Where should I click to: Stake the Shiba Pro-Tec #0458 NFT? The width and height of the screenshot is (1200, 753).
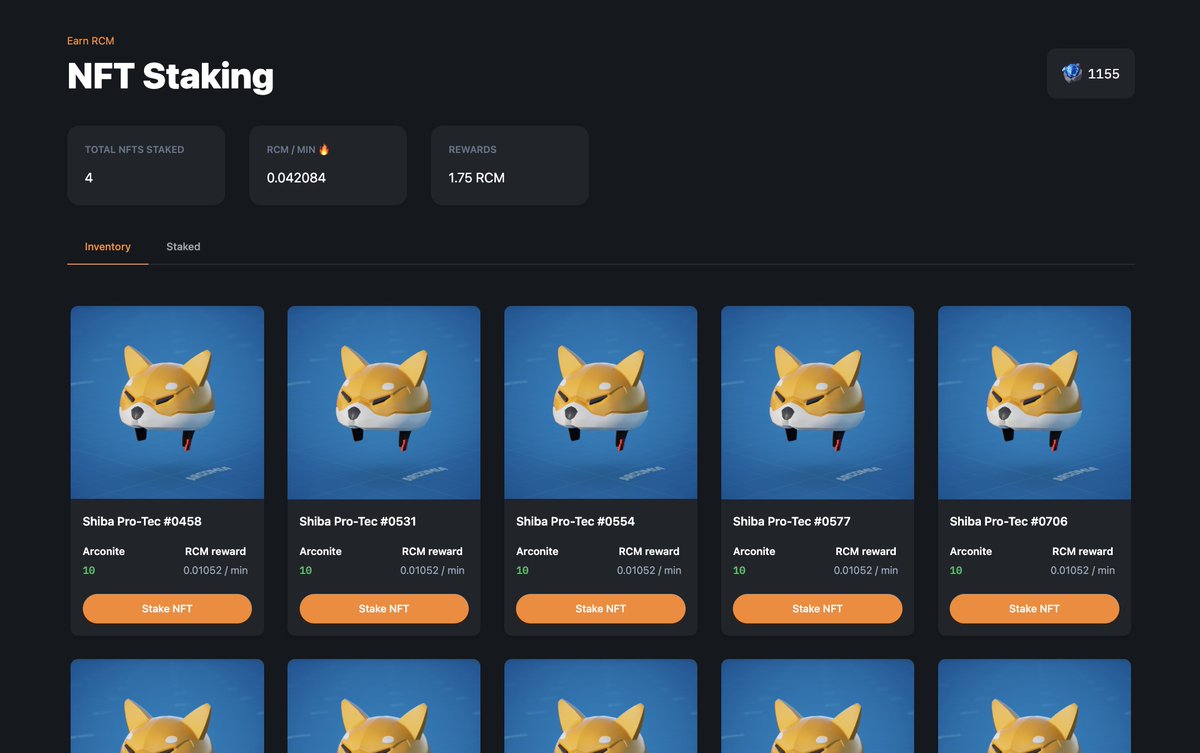(167, 608)
